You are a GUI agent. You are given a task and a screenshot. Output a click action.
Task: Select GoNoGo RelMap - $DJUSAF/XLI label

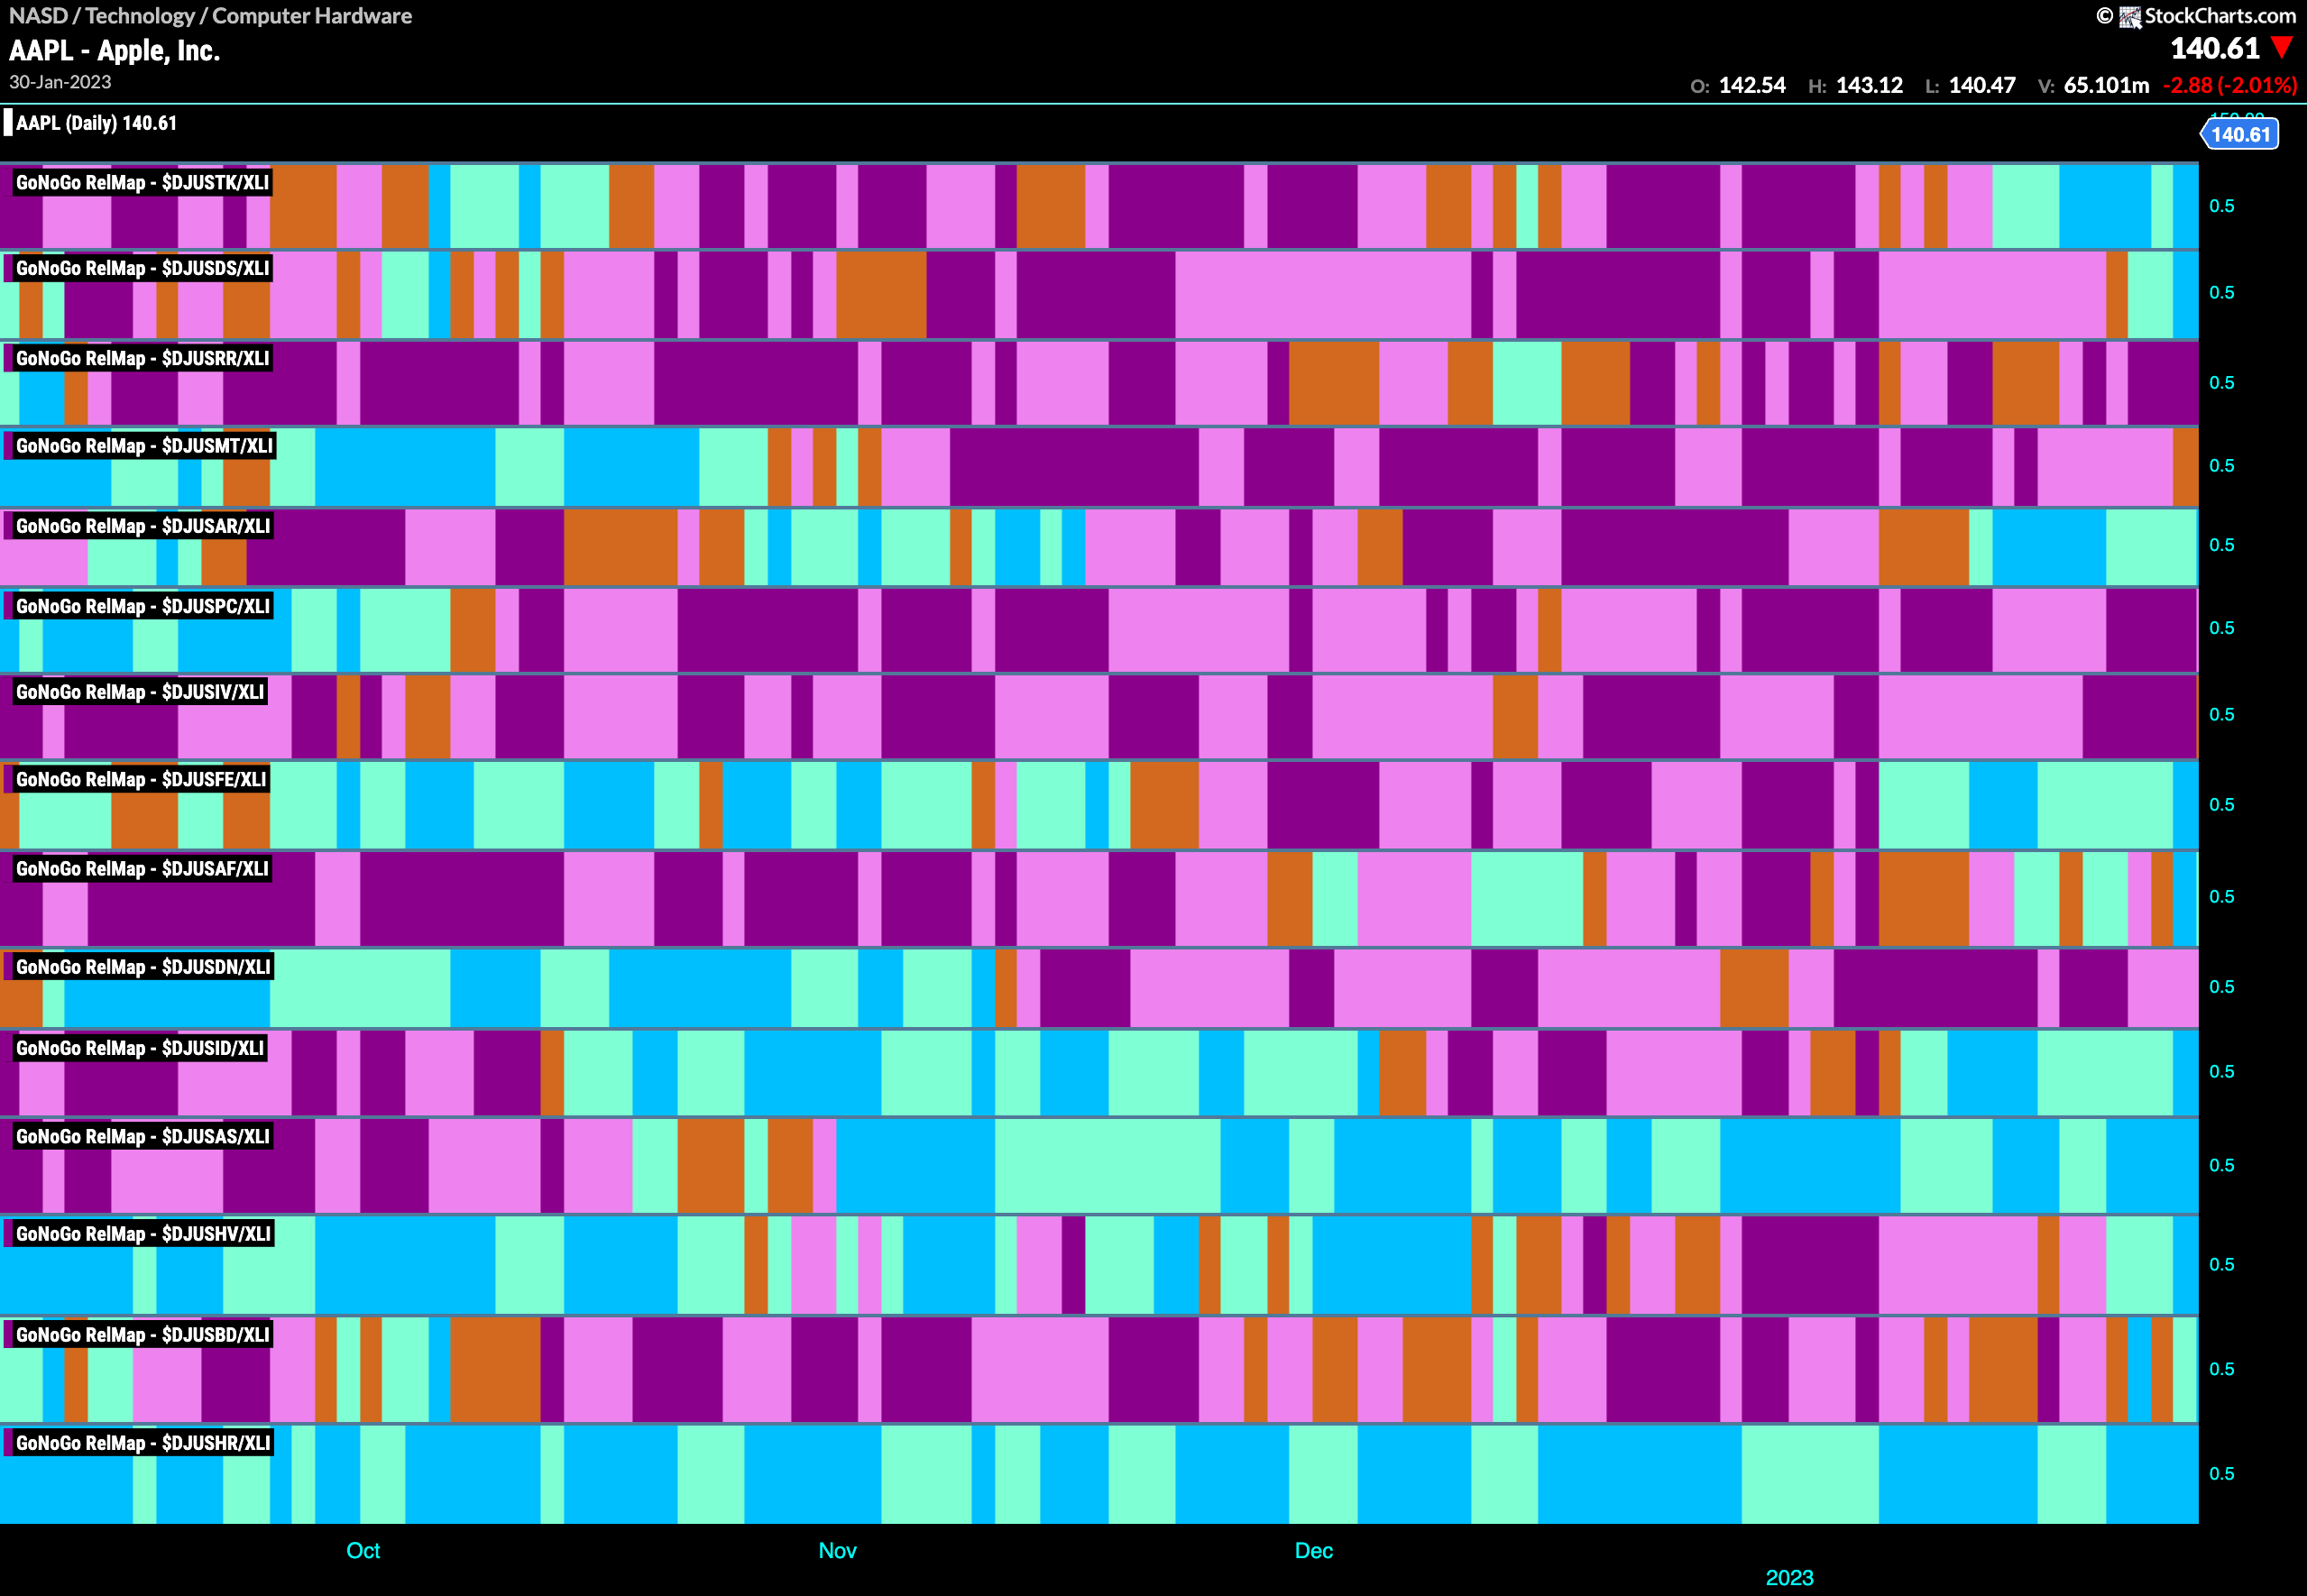point(142,869)
